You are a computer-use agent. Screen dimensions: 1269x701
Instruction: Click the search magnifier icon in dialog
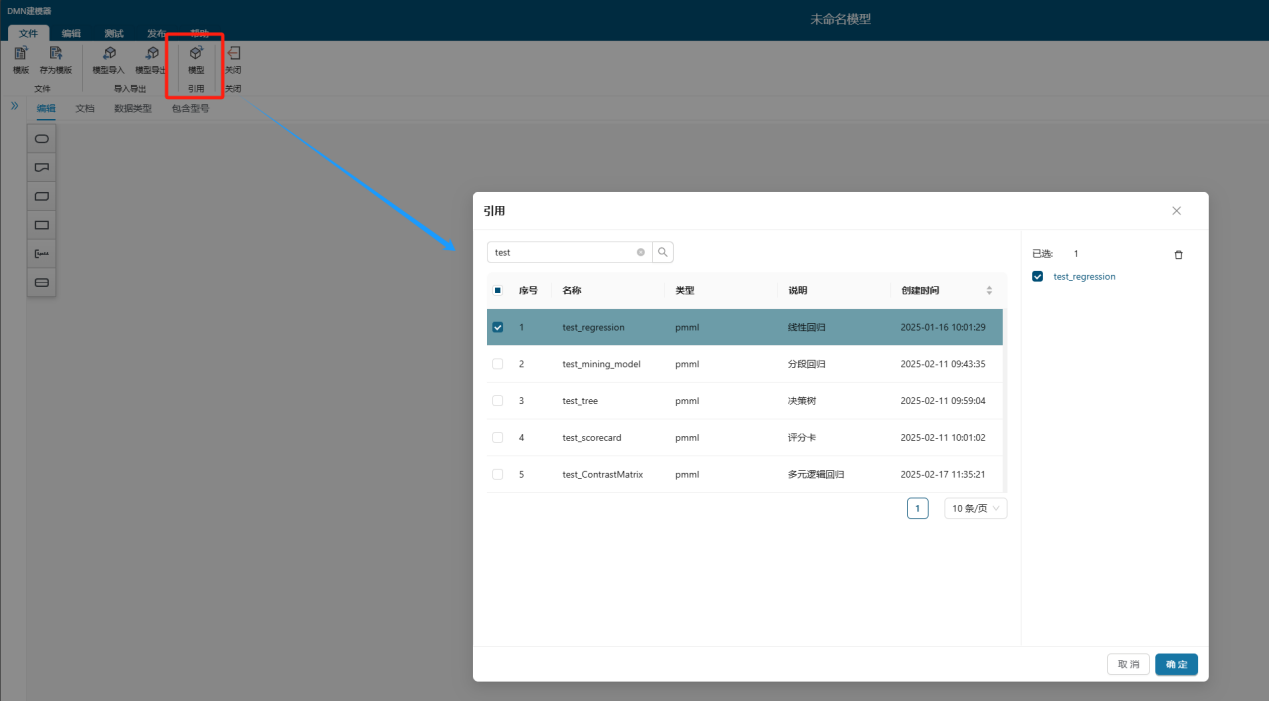click(x=663, y=252)
